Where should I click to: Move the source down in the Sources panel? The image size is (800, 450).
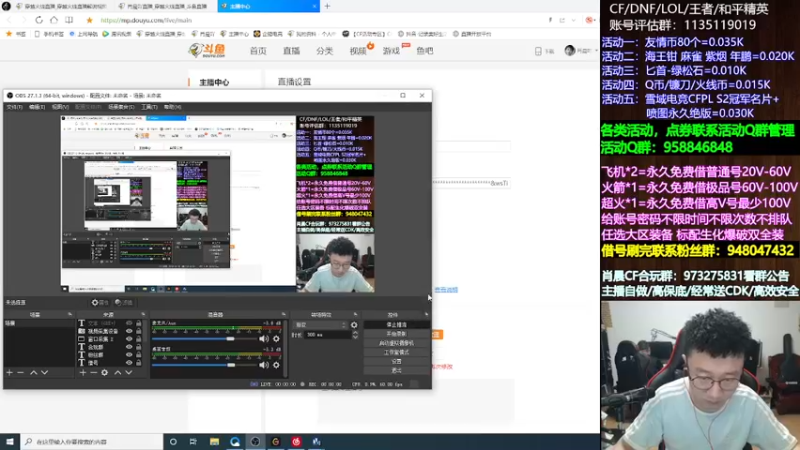point(129,372)
